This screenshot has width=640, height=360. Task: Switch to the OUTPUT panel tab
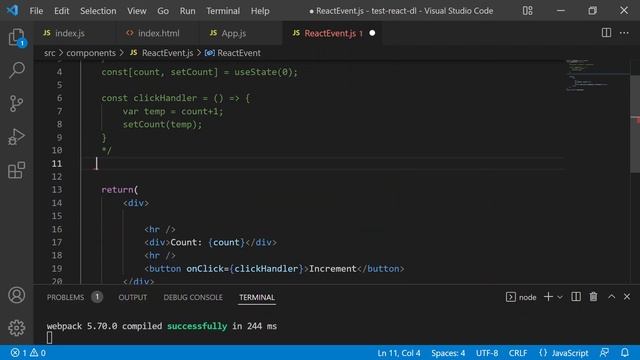133,297
